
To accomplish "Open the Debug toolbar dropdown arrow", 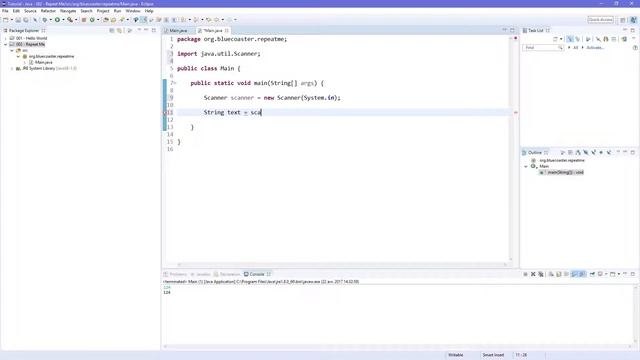I will tap(51, 20).
